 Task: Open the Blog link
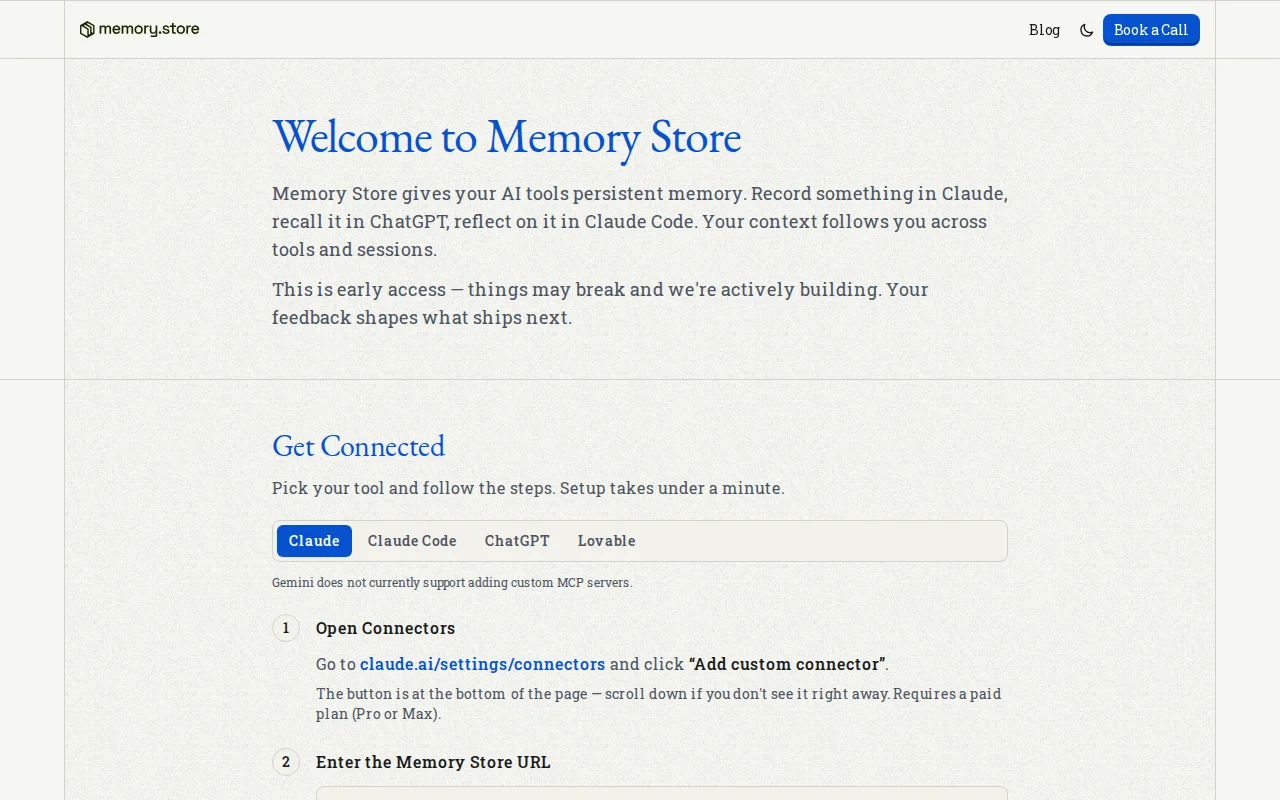click(x=1044, y=30)
